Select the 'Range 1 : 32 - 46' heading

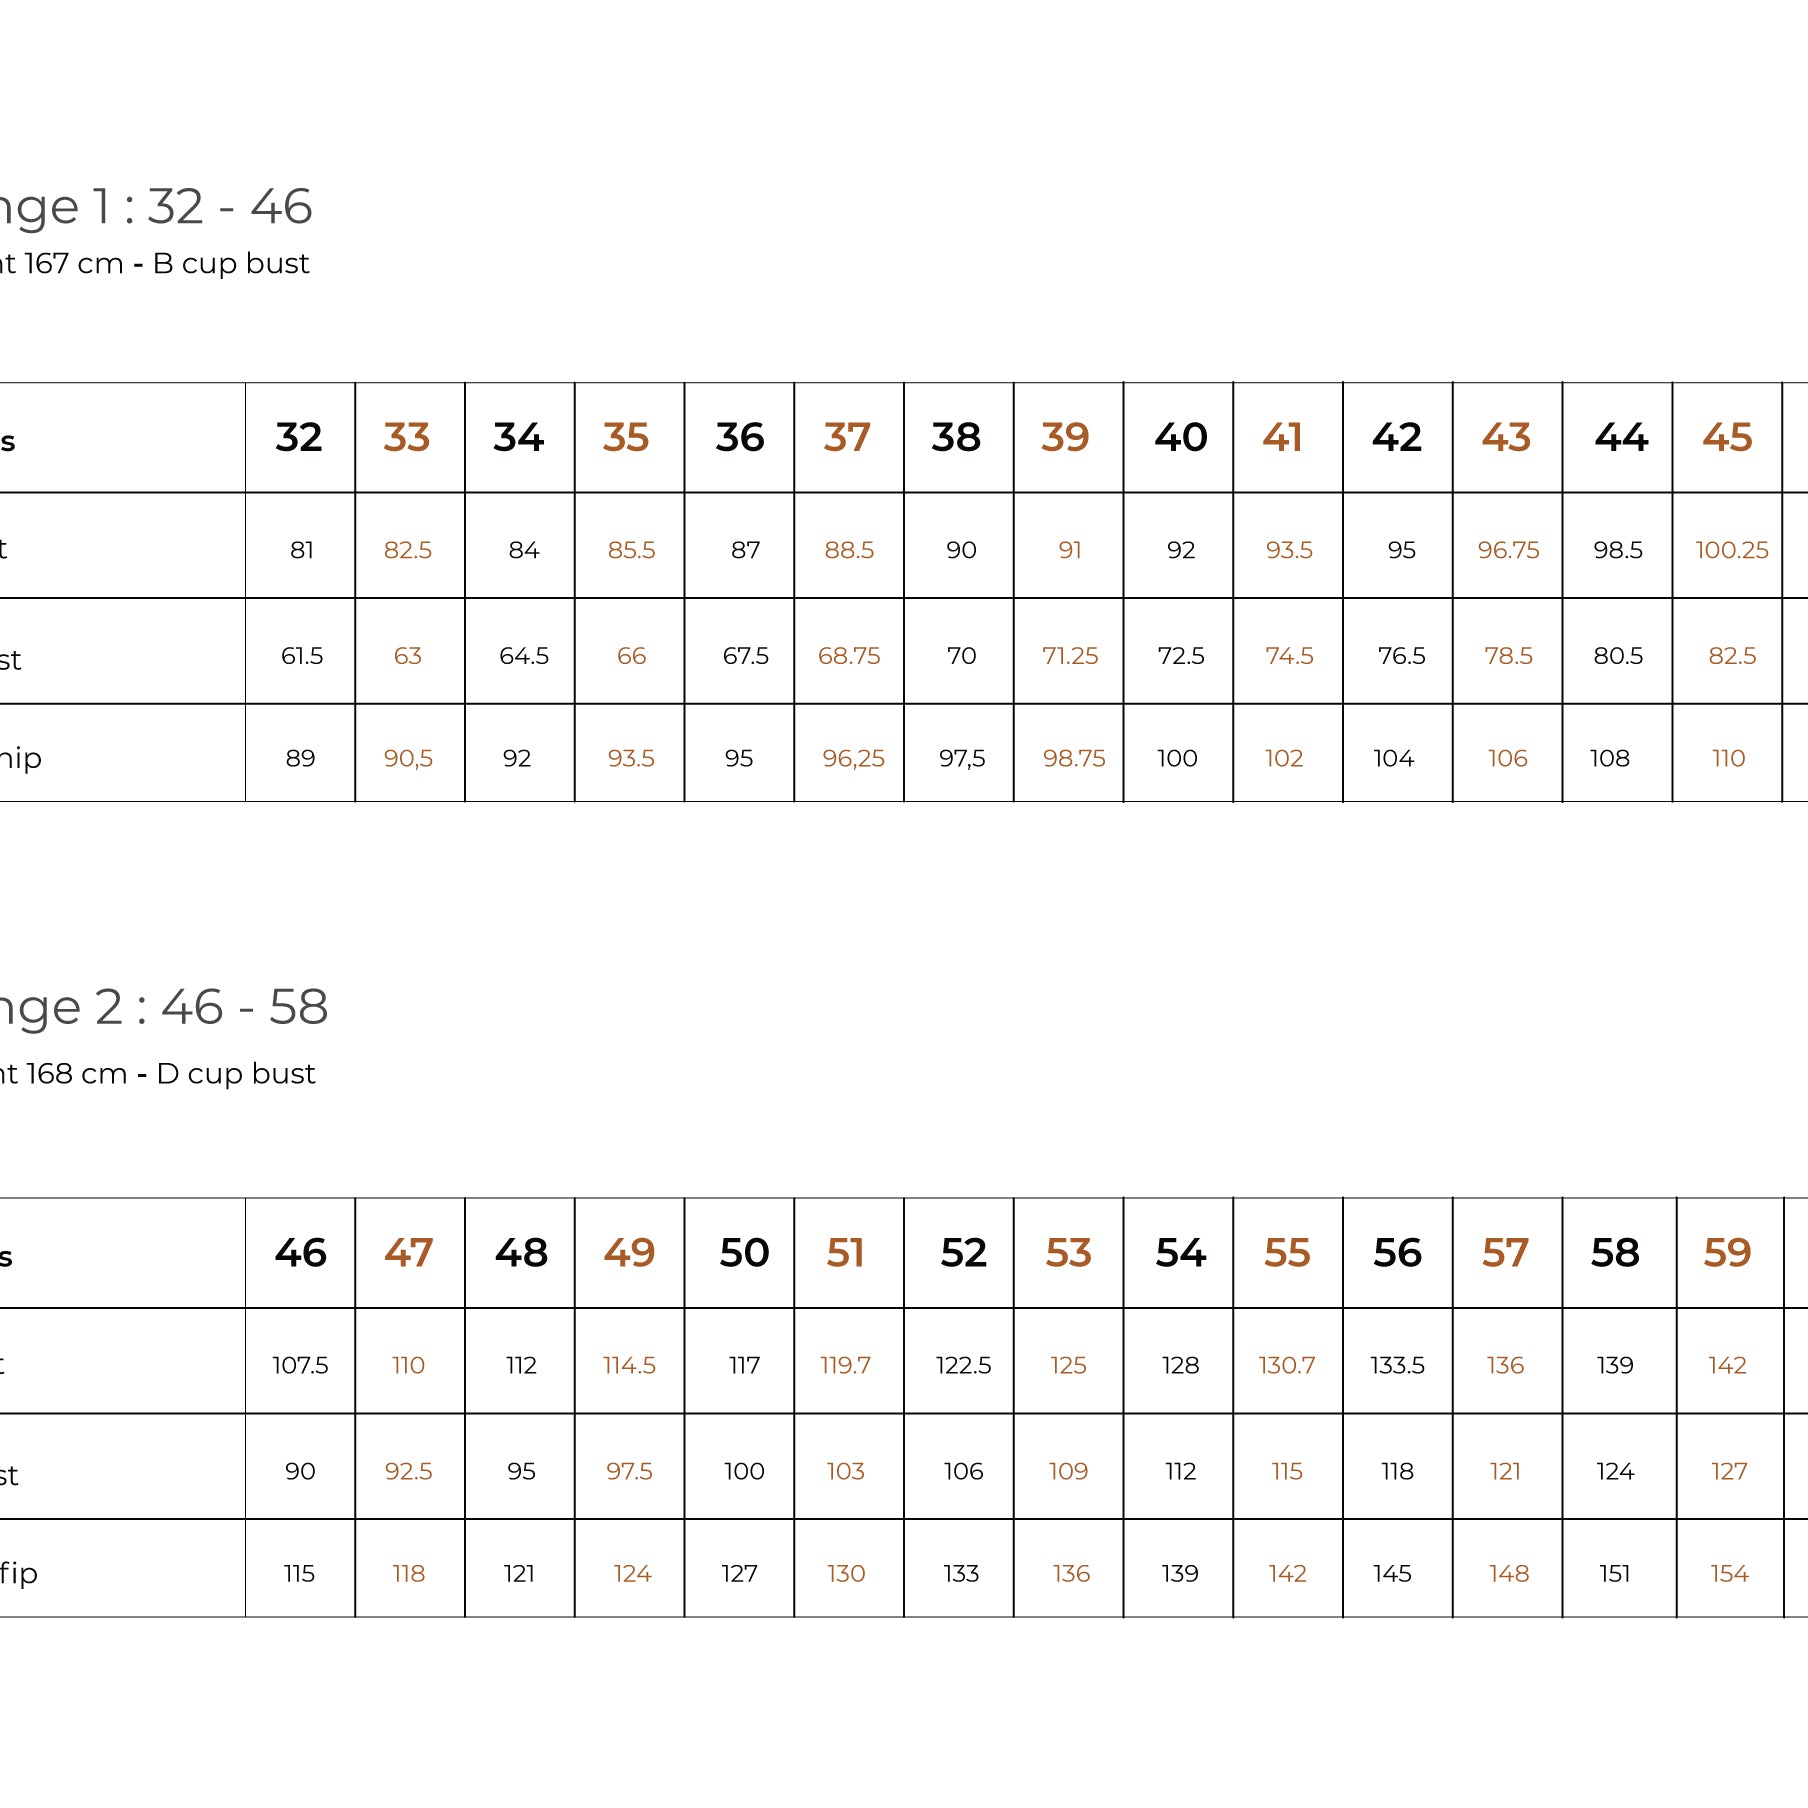tap(155, 207)
